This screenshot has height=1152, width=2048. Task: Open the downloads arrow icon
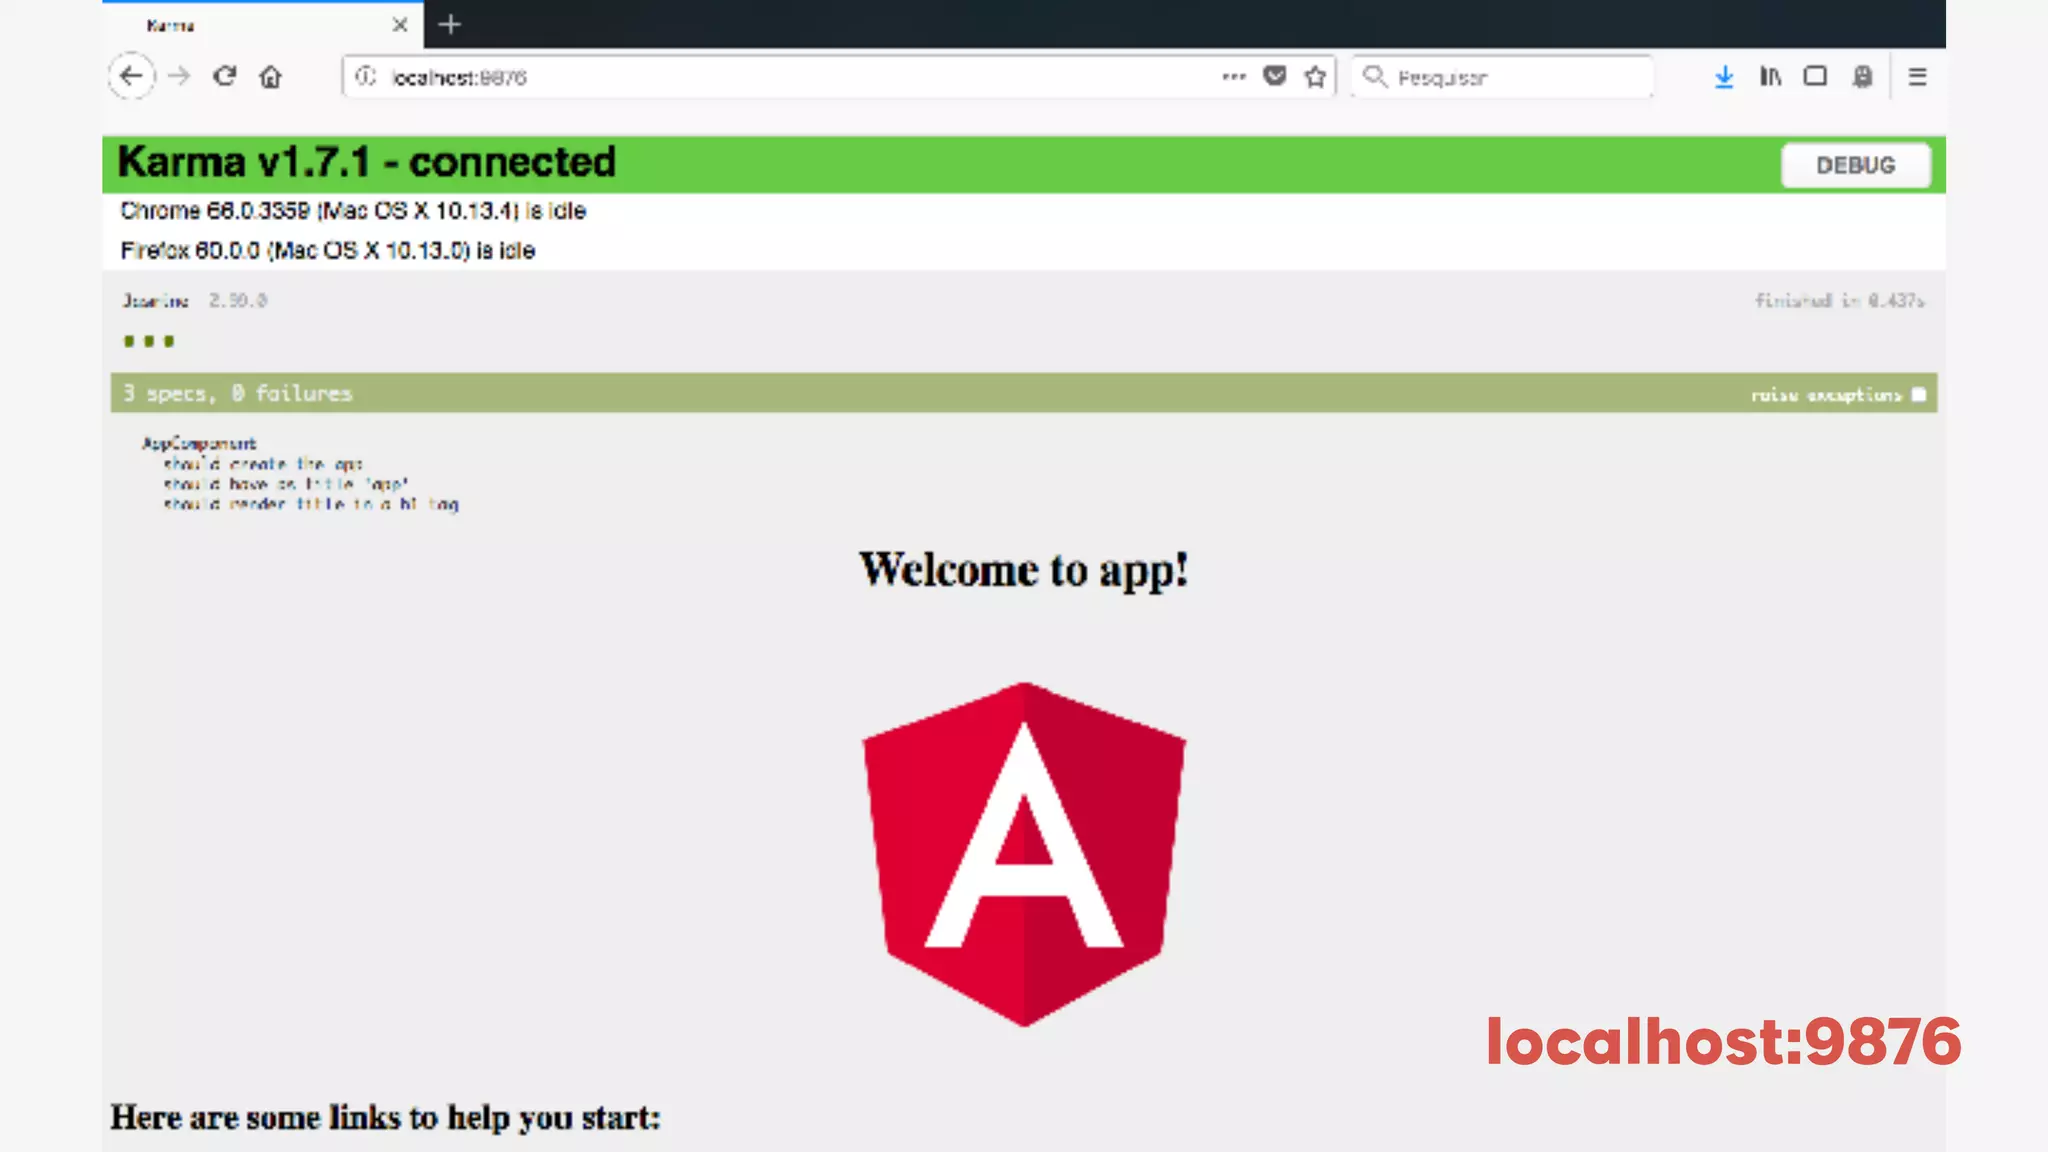click(1724, 77)
